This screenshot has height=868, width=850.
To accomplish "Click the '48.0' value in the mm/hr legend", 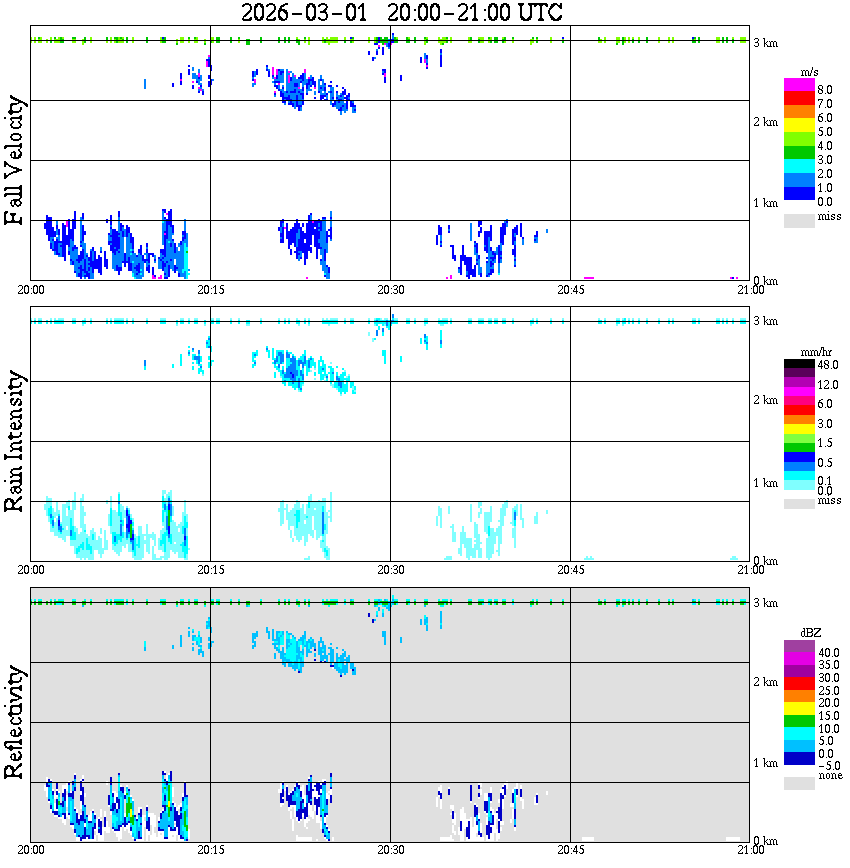I will pyautogui.click(x=828, y=365).
